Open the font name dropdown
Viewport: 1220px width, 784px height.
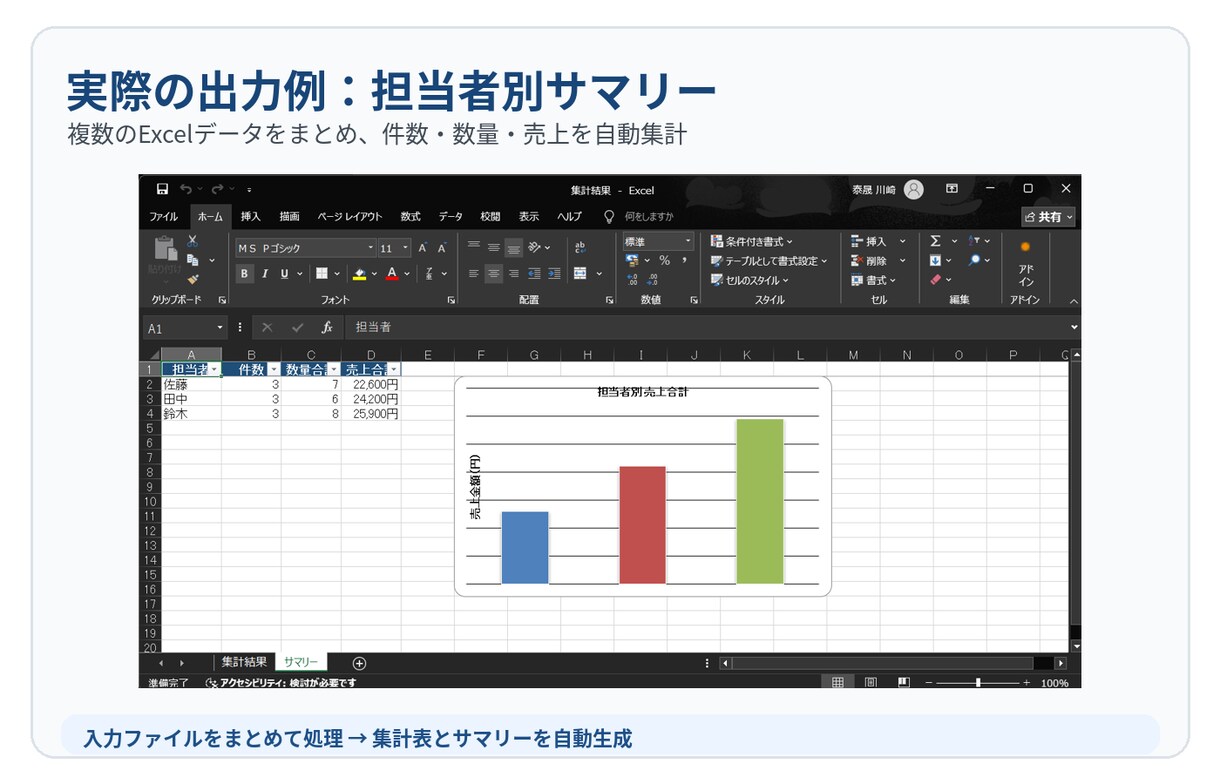(370, 248)
